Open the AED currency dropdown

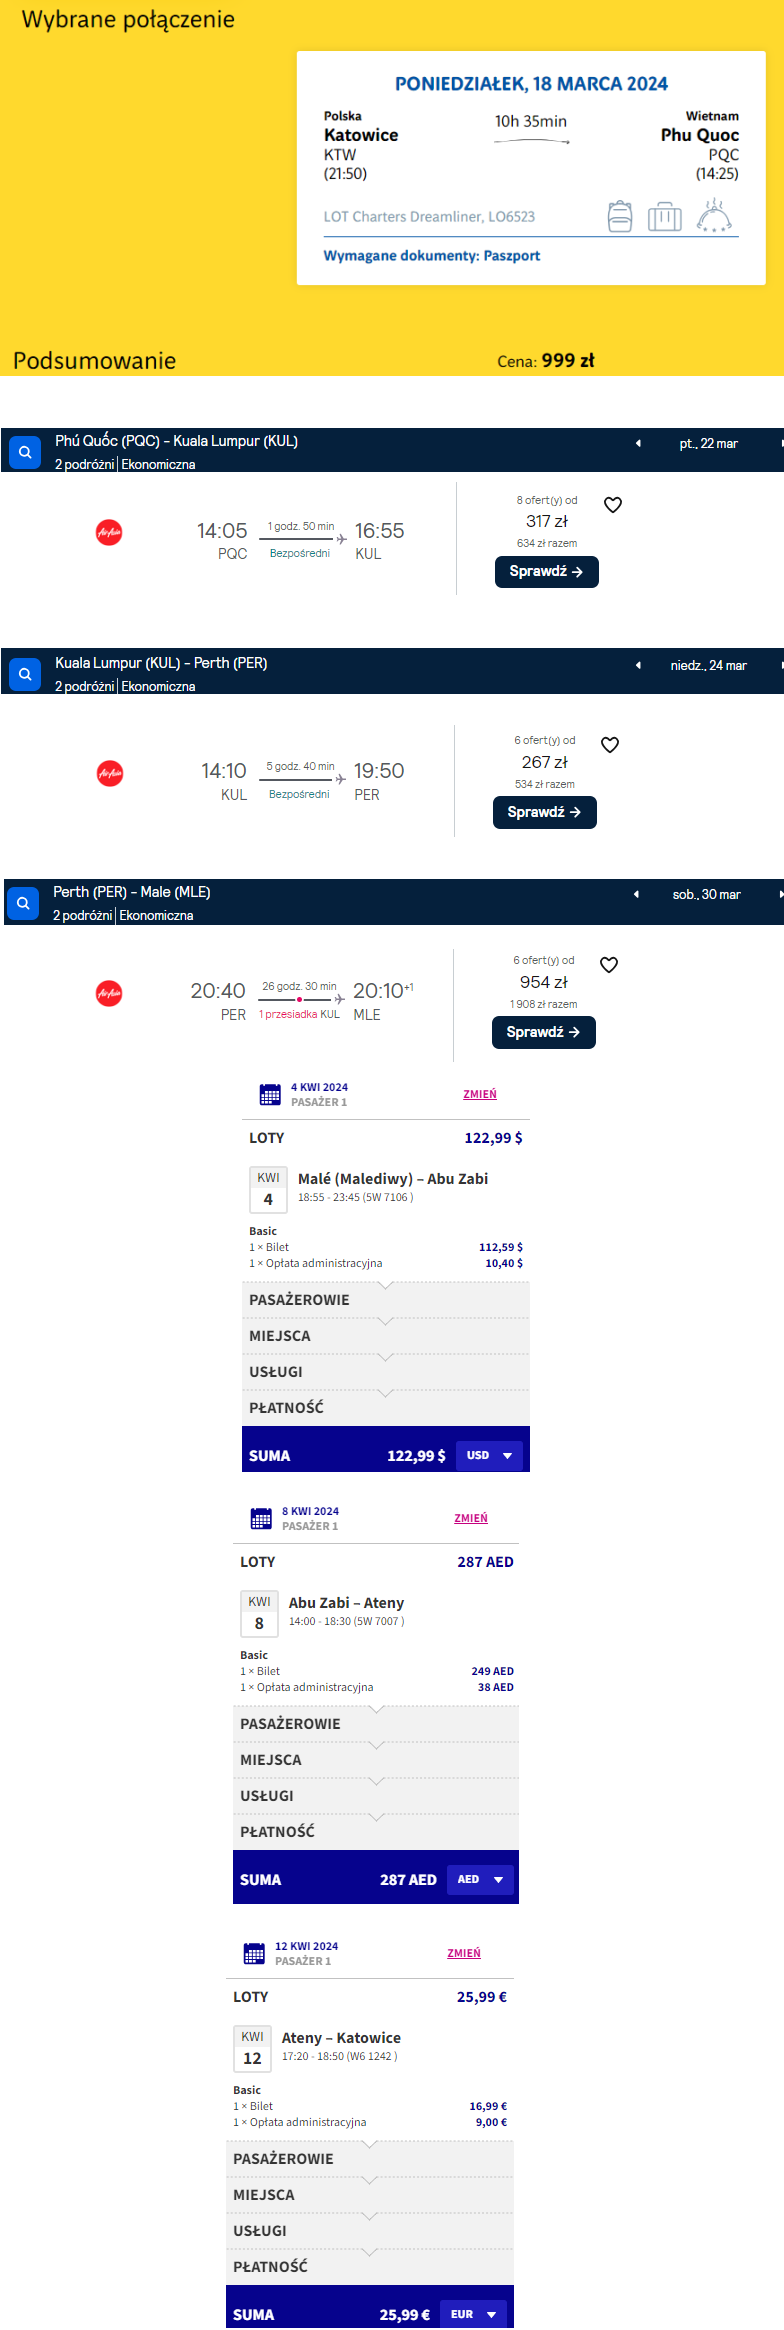click(481, 1879)
